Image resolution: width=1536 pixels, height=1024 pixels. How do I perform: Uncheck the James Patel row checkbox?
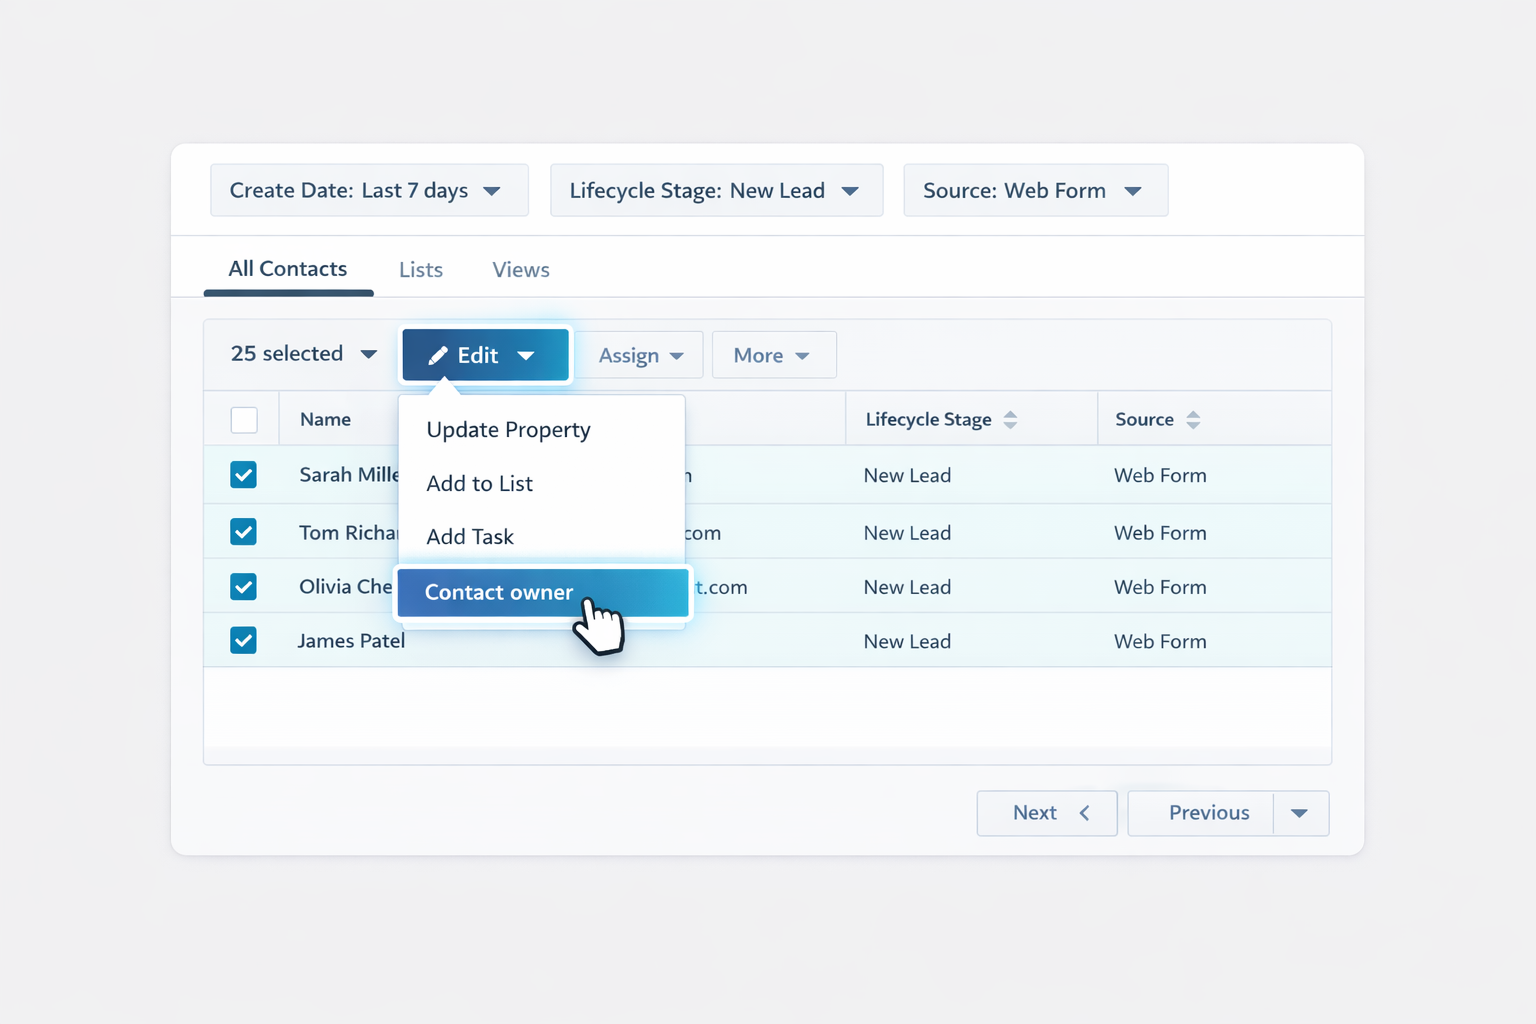point(244,640)
